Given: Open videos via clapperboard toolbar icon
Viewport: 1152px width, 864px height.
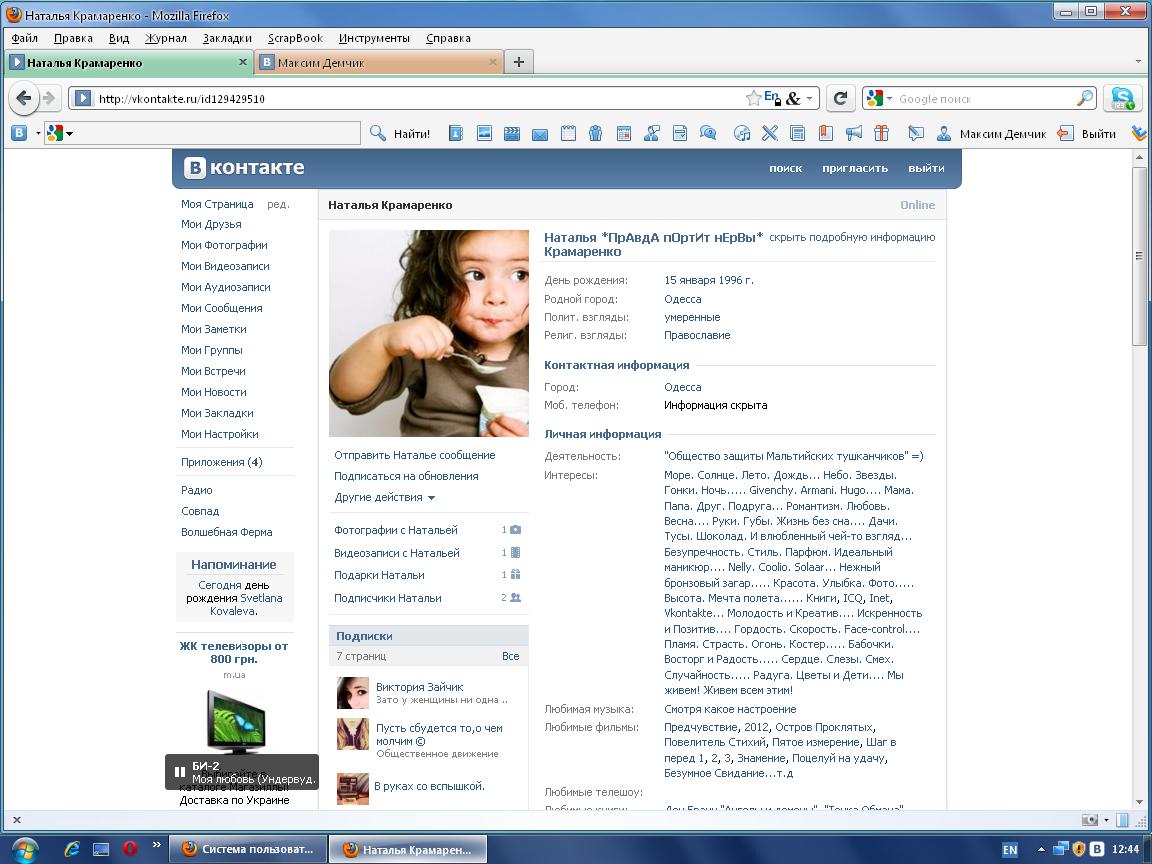Looking at the screenshot, I should (512, 133).
